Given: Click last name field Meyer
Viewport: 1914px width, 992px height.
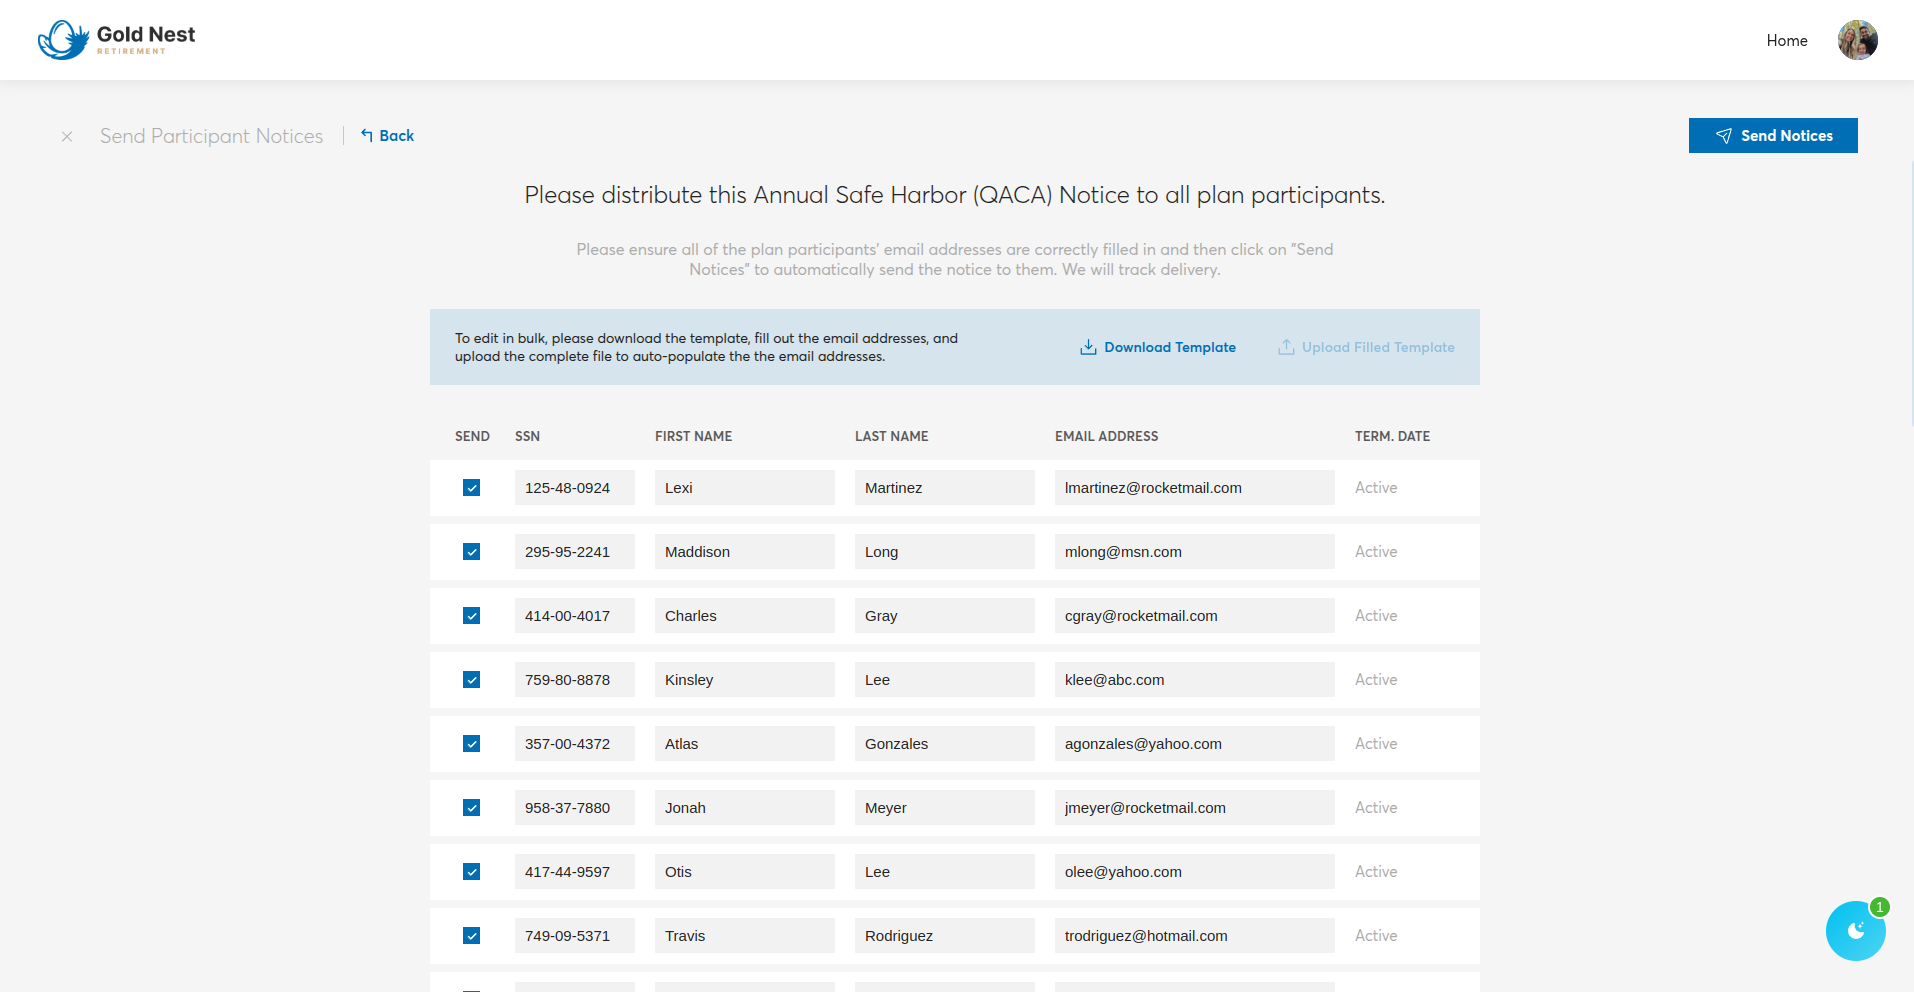Looking at the screenshot, I should tap(944, 808).
